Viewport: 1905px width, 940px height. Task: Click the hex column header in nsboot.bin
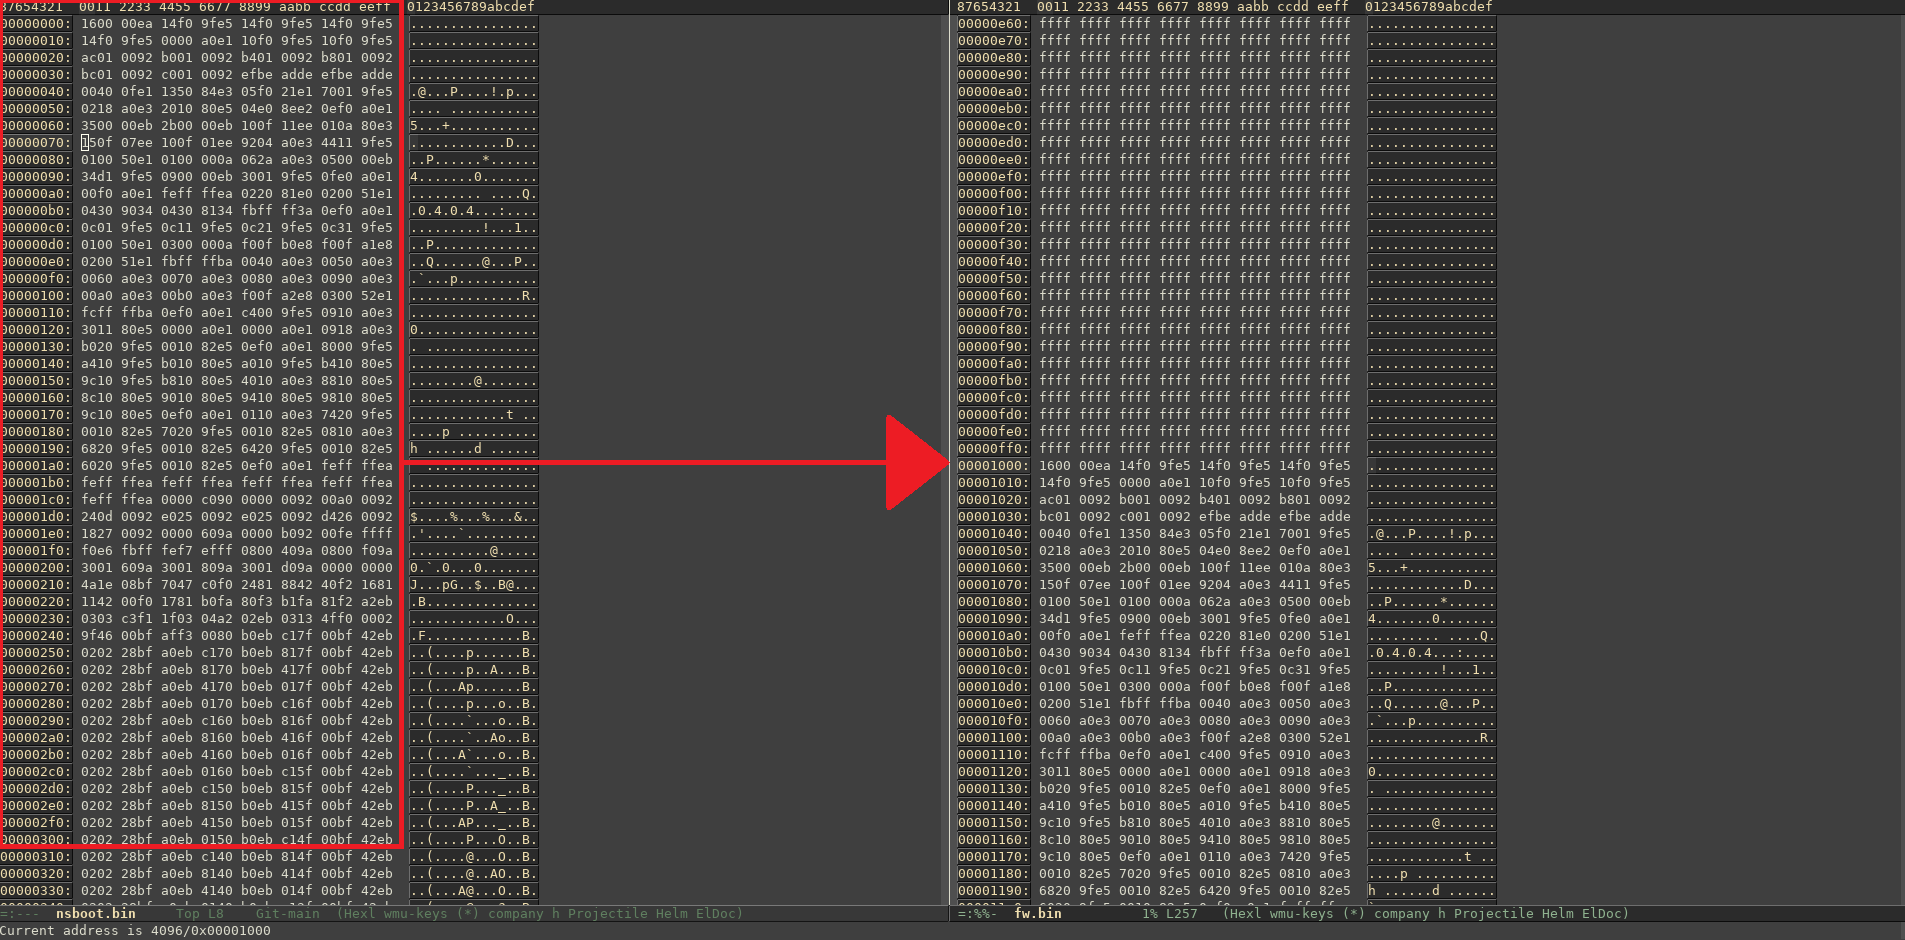pyautogui.click(x=236, y=7)
